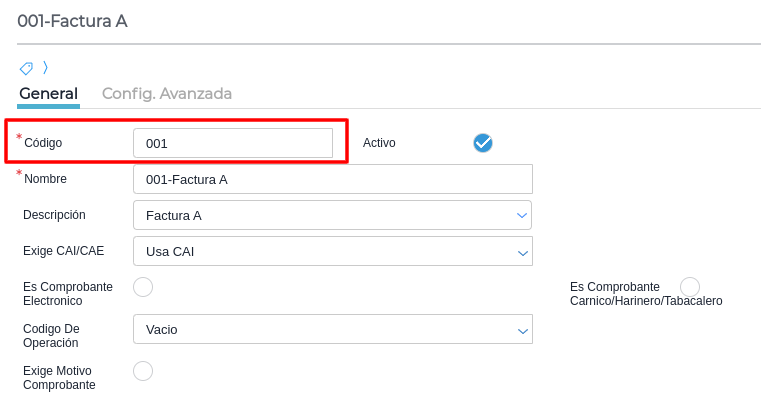Expand the Codigo De Operación dropdown arrow
The image size is (761, 393).
pyautogui.click(x=523, y=331)
